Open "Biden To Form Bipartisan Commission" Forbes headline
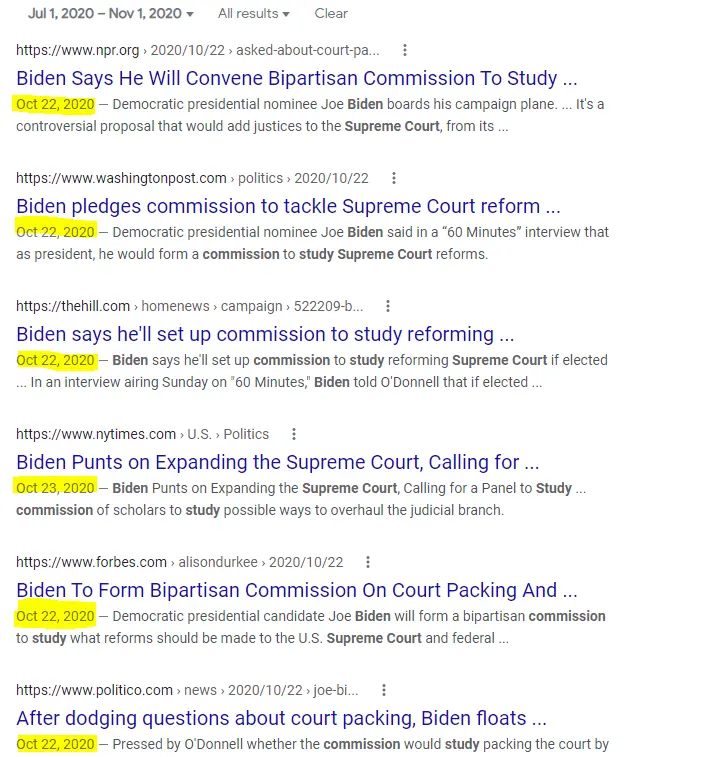 click(297, 590)
